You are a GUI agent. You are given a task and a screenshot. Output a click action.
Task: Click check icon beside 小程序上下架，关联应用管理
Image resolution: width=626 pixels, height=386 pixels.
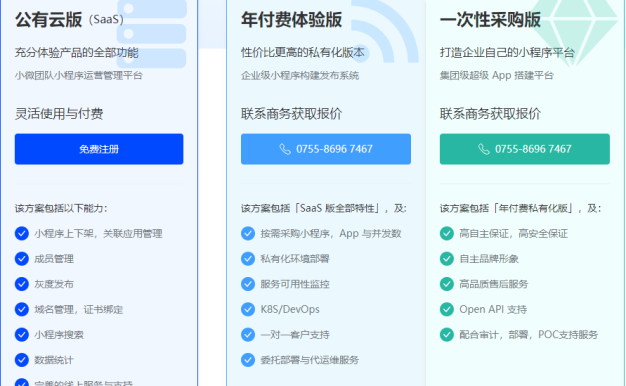22,234
